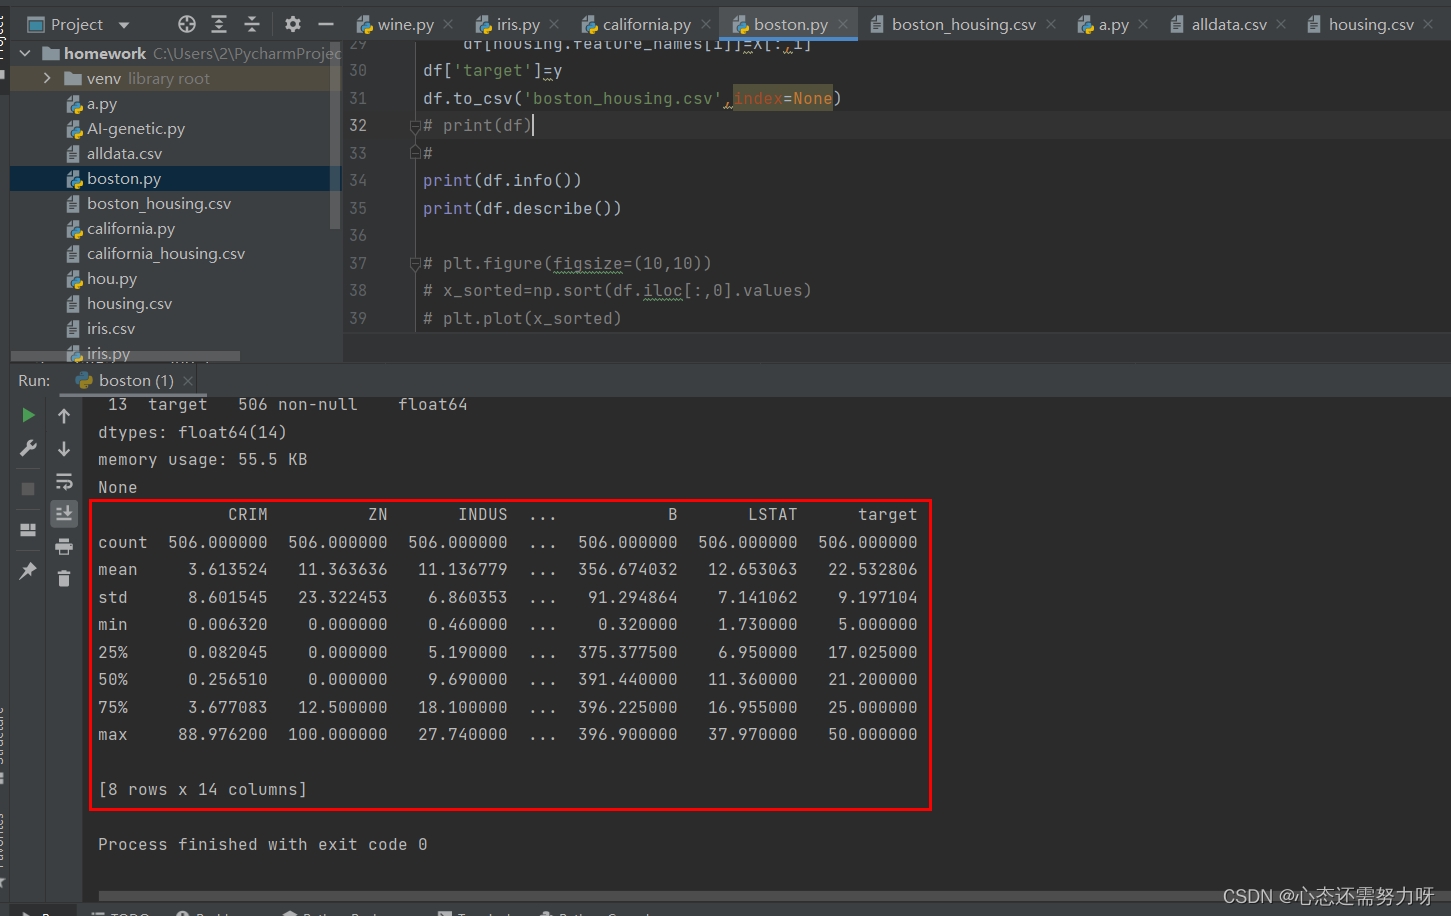Screen dimensions: 1451x916
Task: Clear console with trash icon
Action: [64, 578]
